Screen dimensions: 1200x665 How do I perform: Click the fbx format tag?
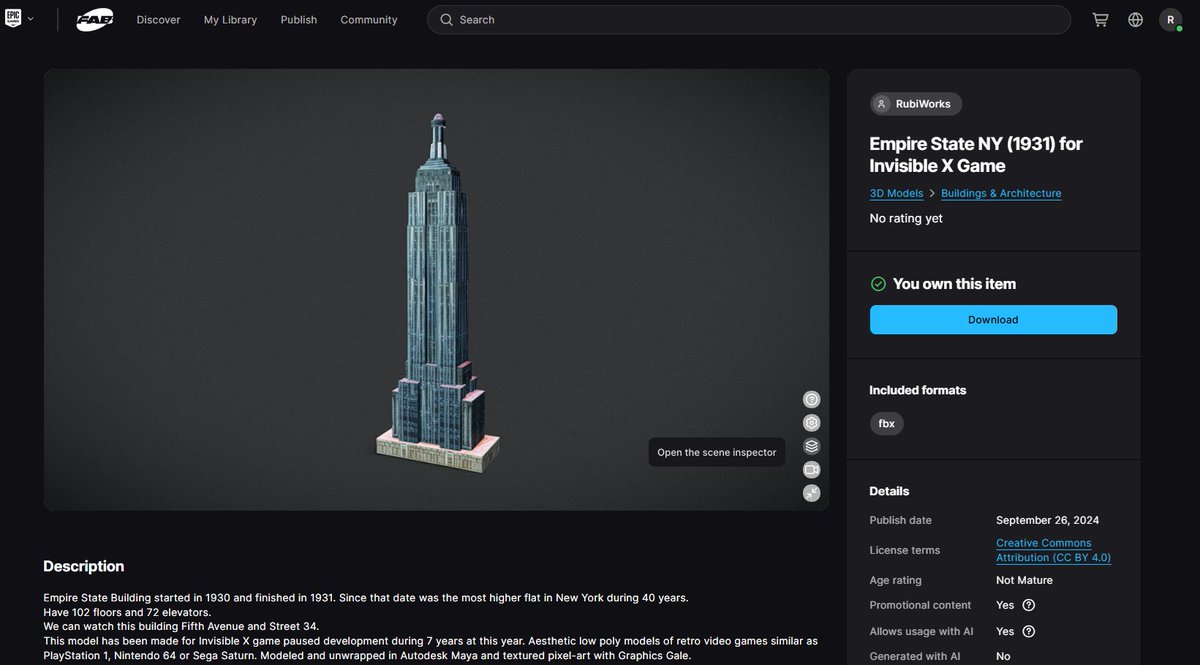click(886, 424)
